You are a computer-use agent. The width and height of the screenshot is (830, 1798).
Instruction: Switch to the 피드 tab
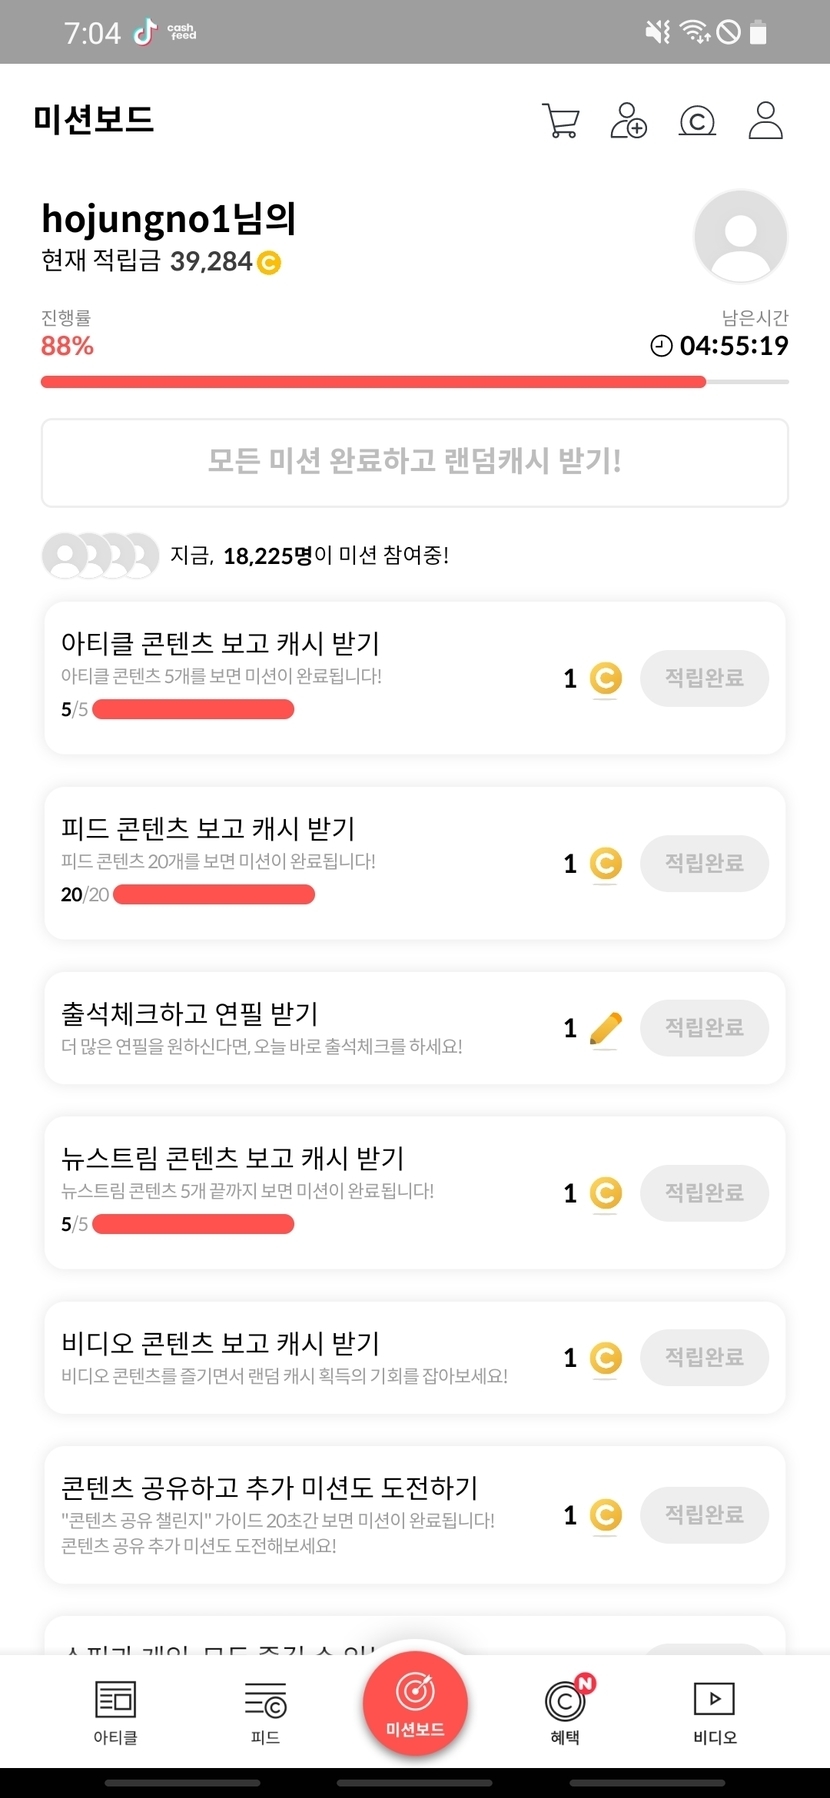pos(265,1711)
